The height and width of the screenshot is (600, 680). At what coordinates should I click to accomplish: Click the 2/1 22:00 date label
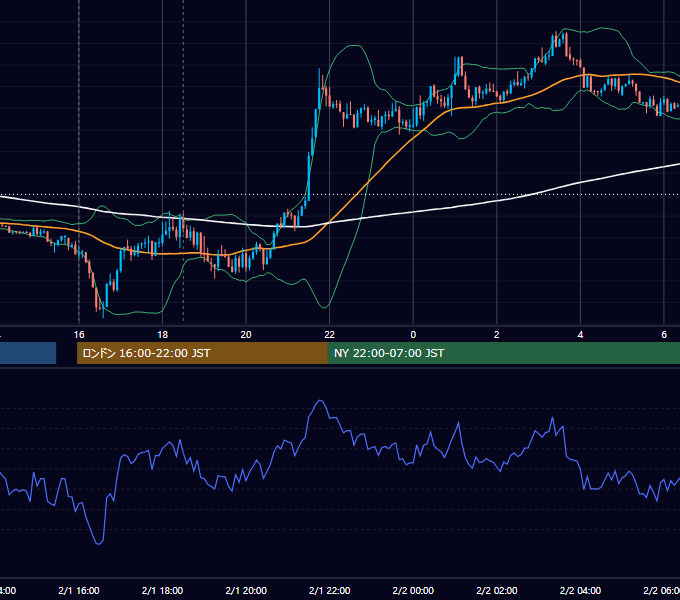click(x=330, y=591)
